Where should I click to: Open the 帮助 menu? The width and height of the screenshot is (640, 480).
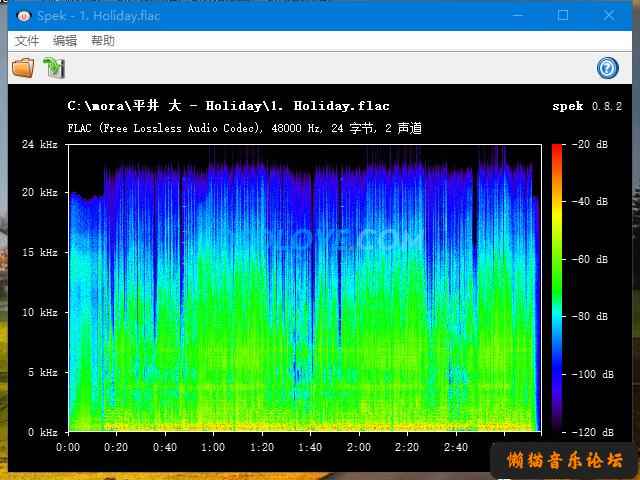point(102,41)
